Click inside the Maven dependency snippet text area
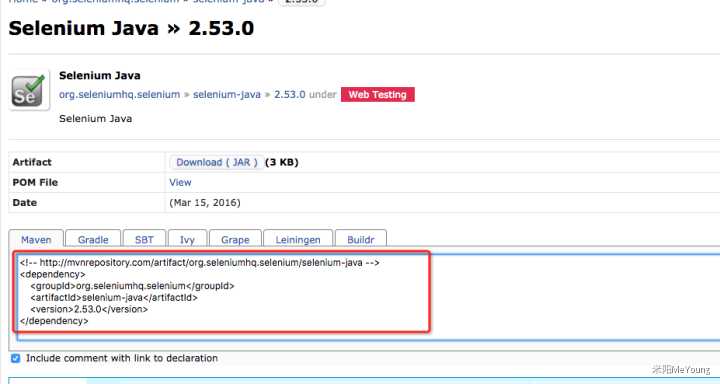 coord(367,296)
